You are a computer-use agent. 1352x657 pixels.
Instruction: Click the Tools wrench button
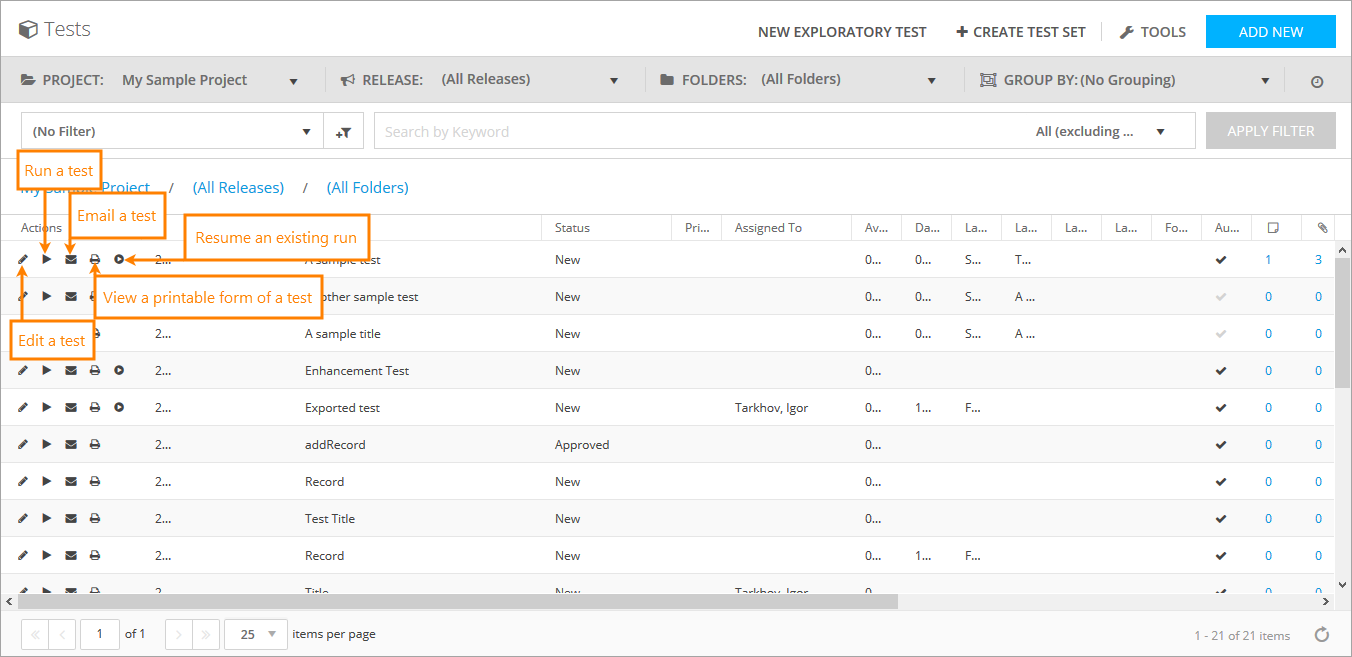1152,32
